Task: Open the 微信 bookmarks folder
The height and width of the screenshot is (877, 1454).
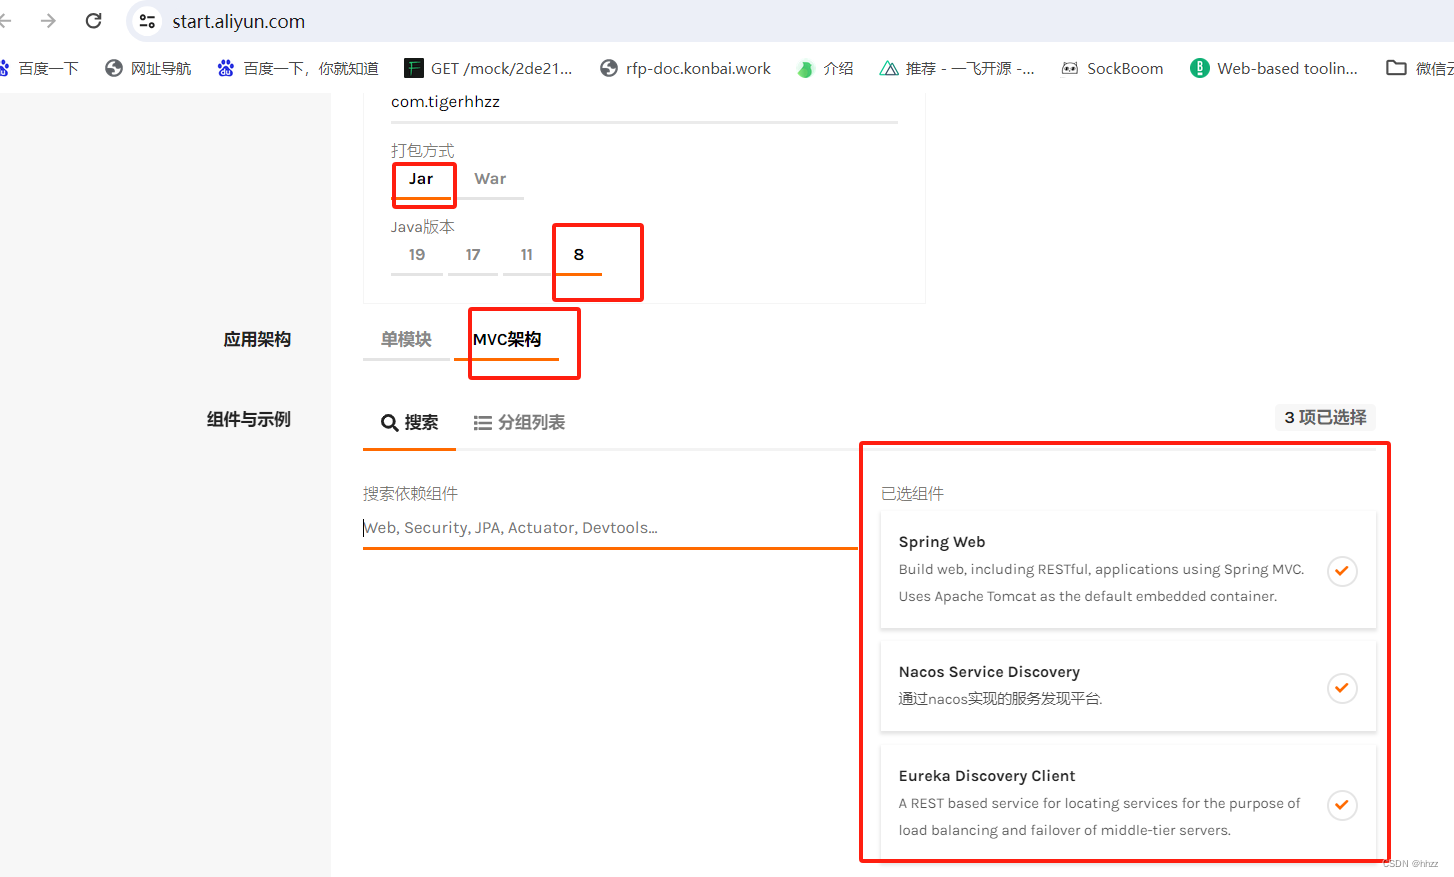Action: (1420, 68)
